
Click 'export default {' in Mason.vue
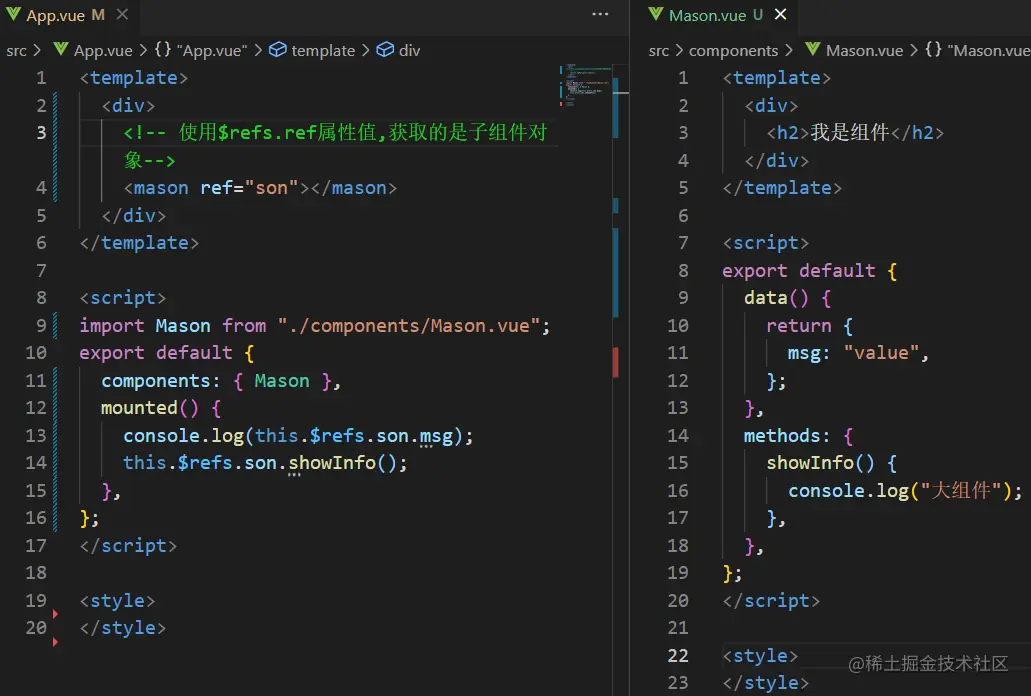pos(809,271)
